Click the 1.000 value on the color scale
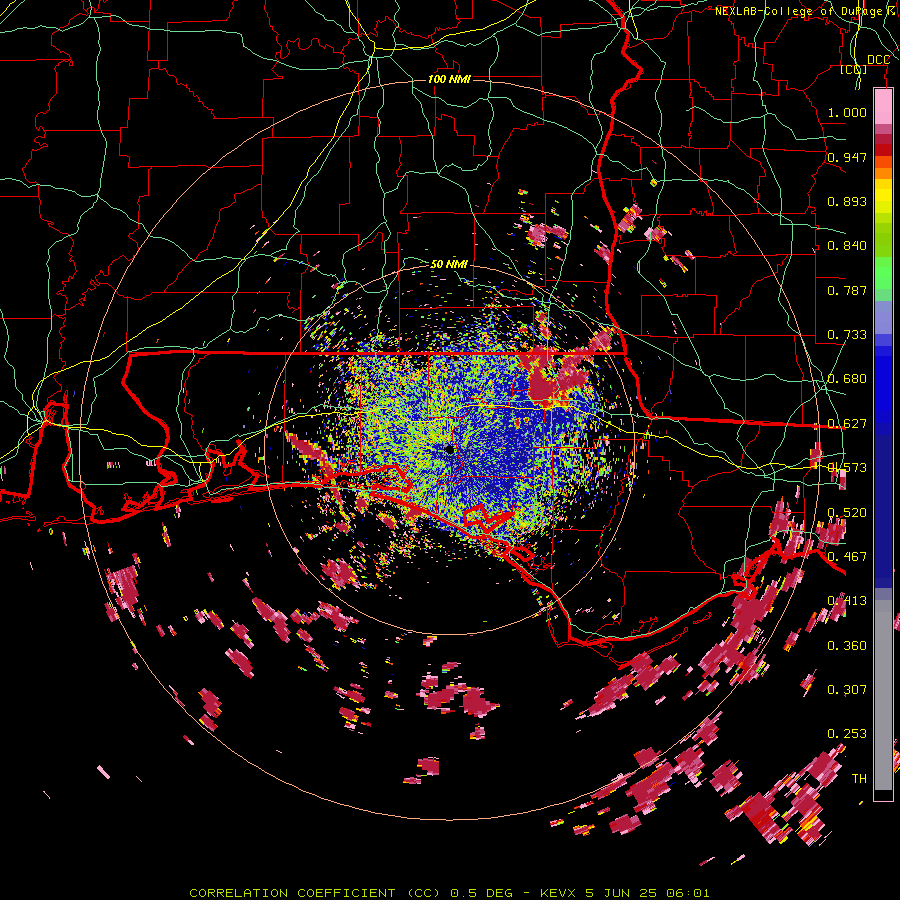Screen dimensions: 900x900 pos(847,112)
